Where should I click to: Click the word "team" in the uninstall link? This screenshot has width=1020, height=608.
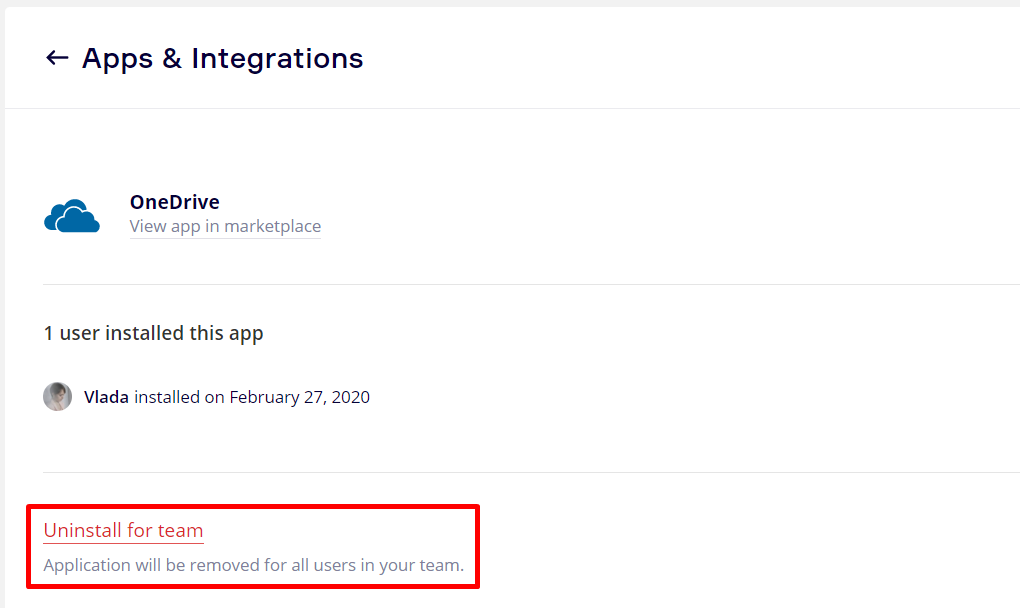[x=181, y=531]
